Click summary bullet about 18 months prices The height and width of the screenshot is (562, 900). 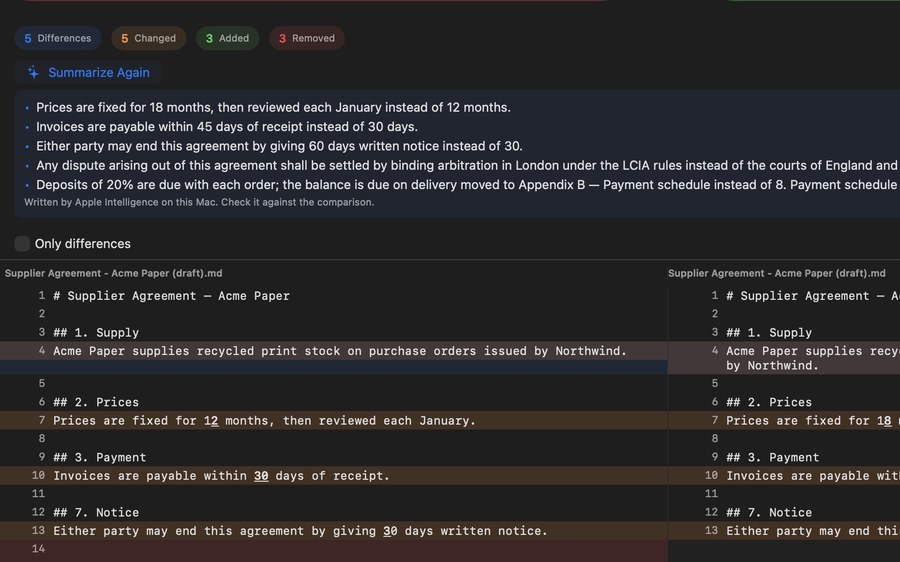click(273, 107)
